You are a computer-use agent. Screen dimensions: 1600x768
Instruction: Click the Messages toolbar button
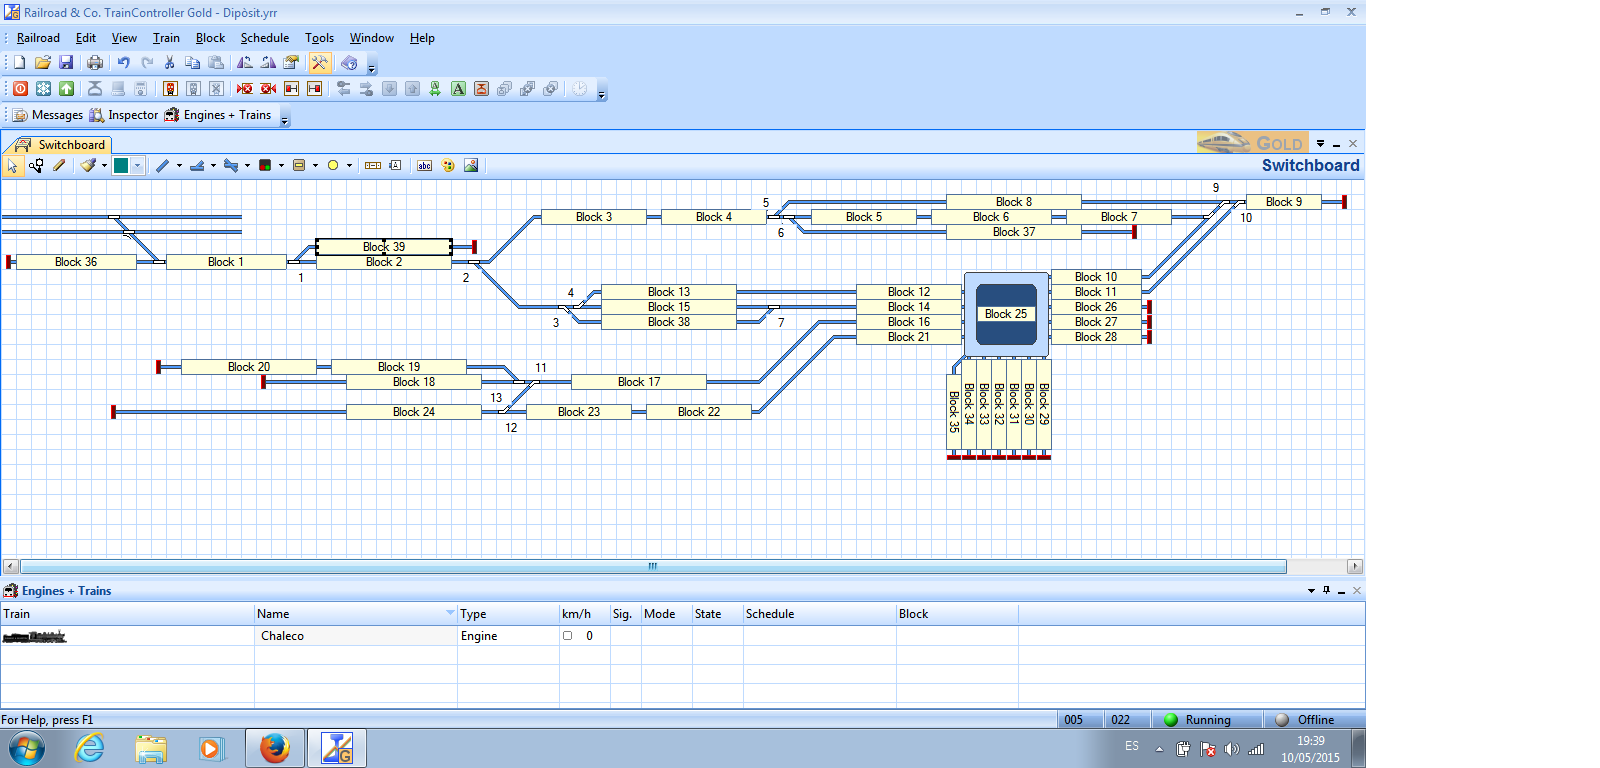(47, 115)
